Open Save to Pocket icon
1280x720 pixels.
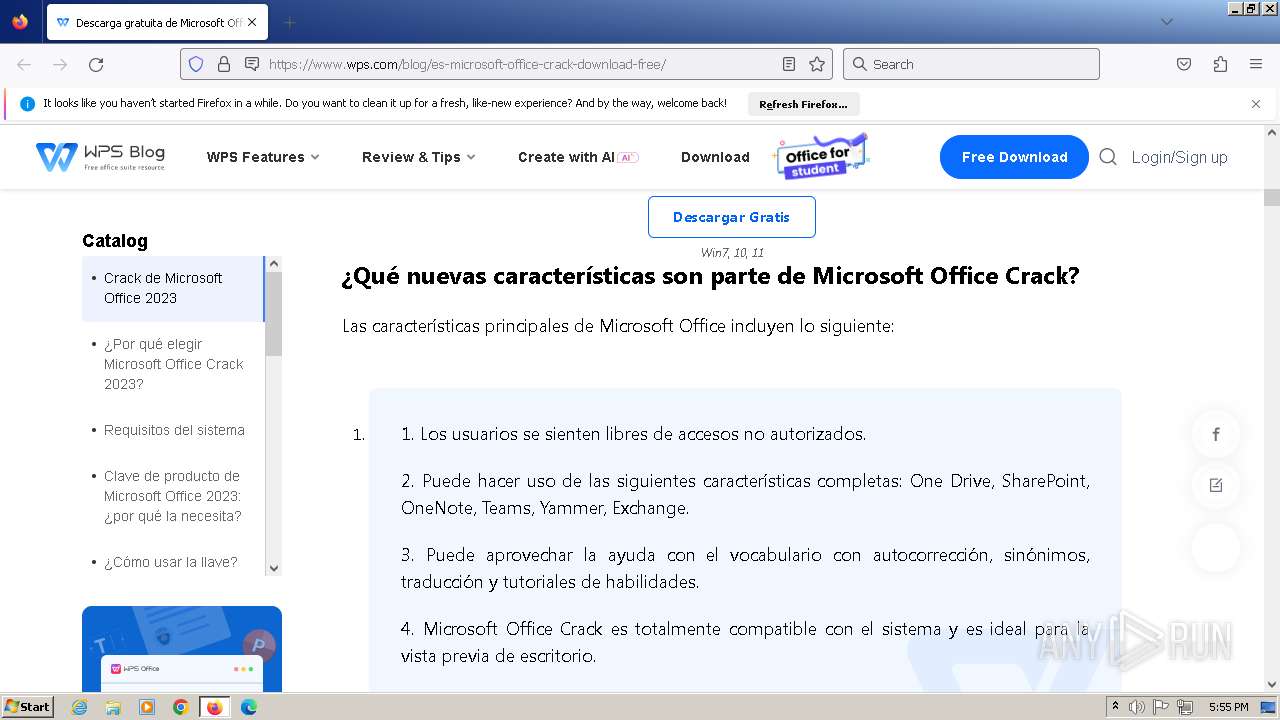1184,64
